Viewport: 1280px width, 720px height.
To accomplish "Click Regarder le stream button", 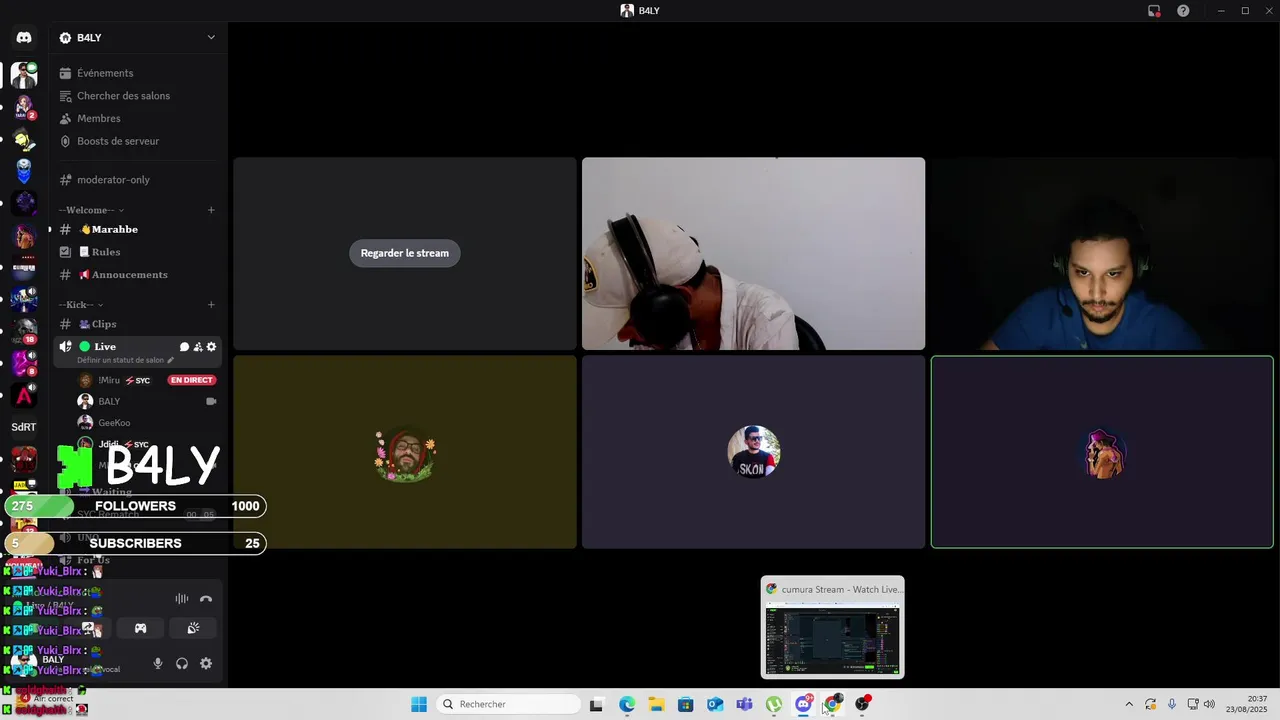I will coord(405,253).
